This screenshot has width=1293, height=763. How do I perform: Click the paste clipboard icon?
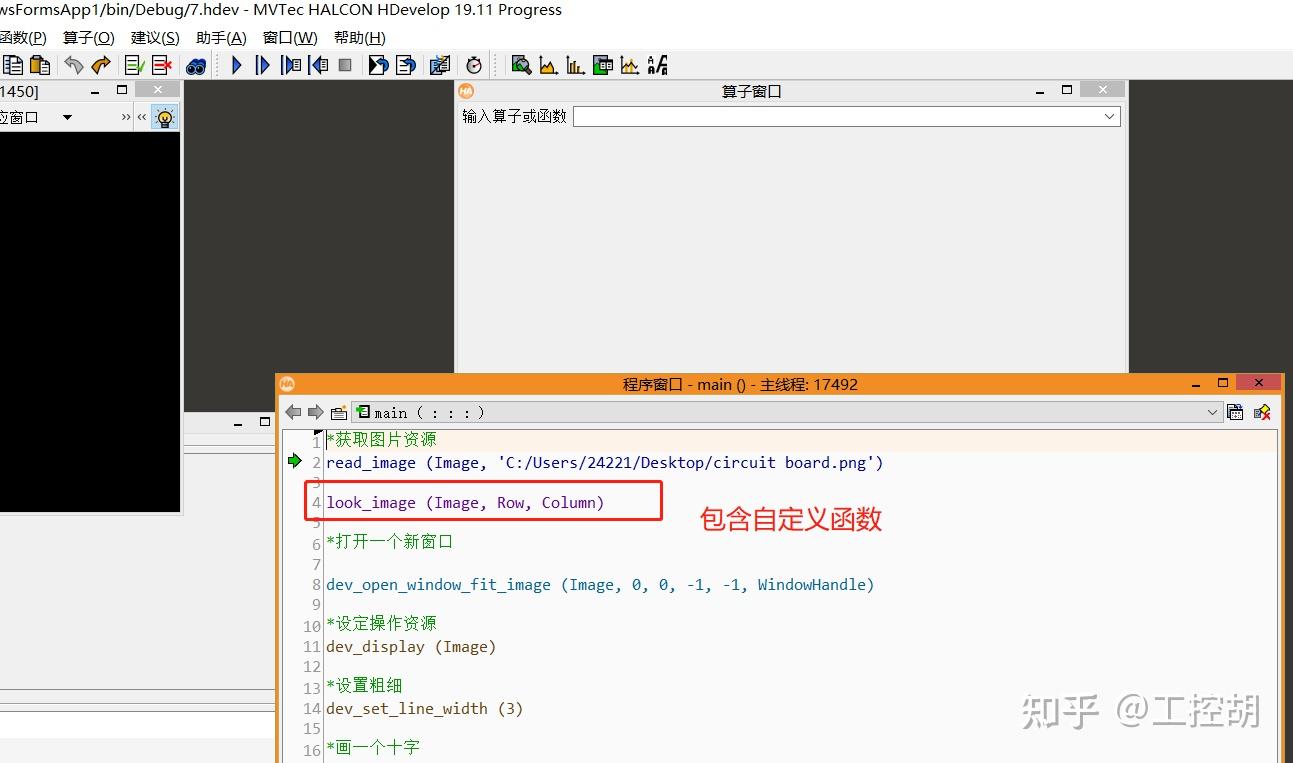(x=40, y=65)
